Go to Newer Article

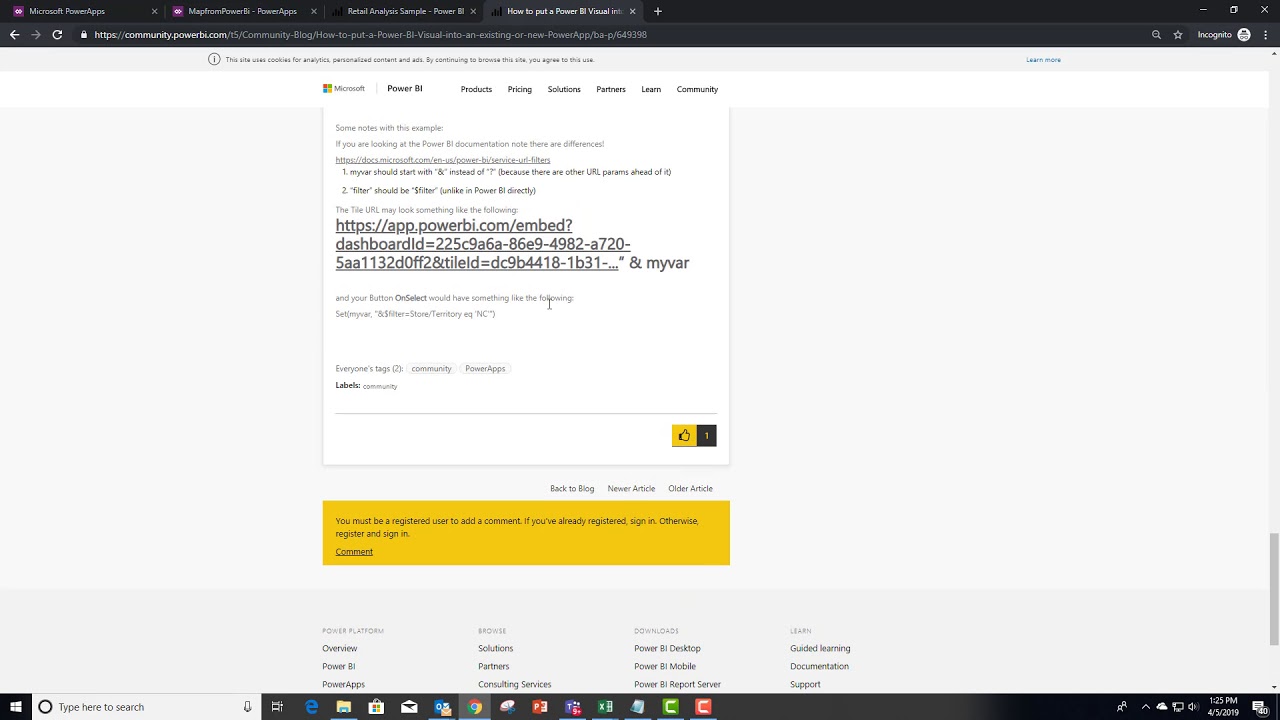tap(631, 488)
